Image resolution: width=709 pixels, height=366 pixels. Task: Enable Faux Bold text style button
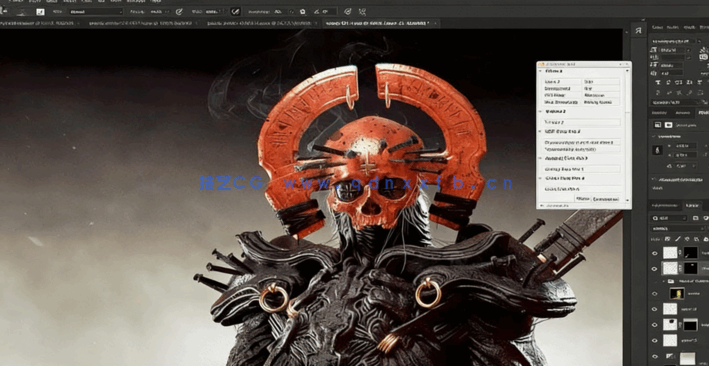(659, 82)
